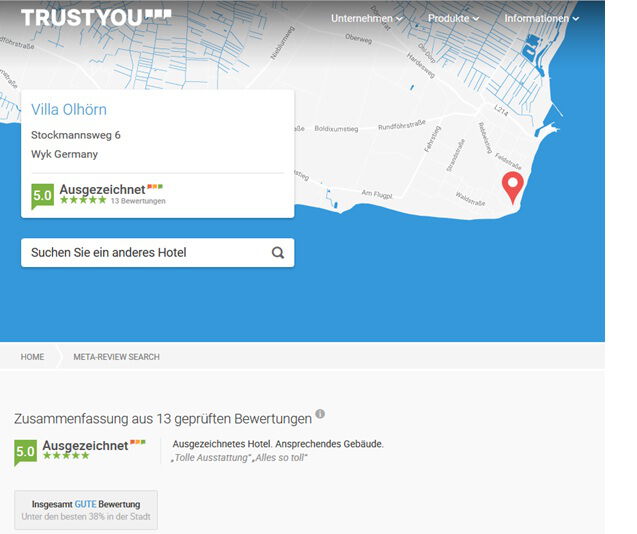
Task: Click 'Ausgezeichnet' rating label in hotel card
Action: [x=102, y=189]
